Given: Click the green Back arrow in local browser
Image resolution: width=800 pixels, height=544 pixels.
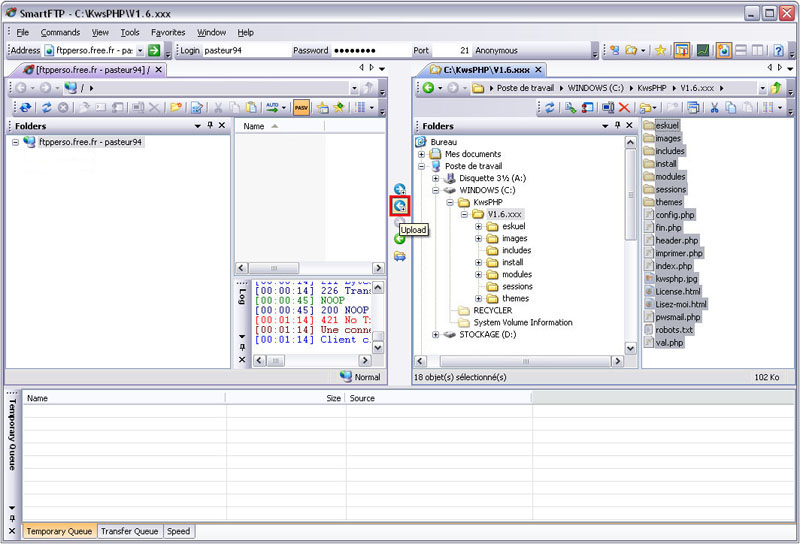Looking at the screenshot, I should click(x=429, y=88).
